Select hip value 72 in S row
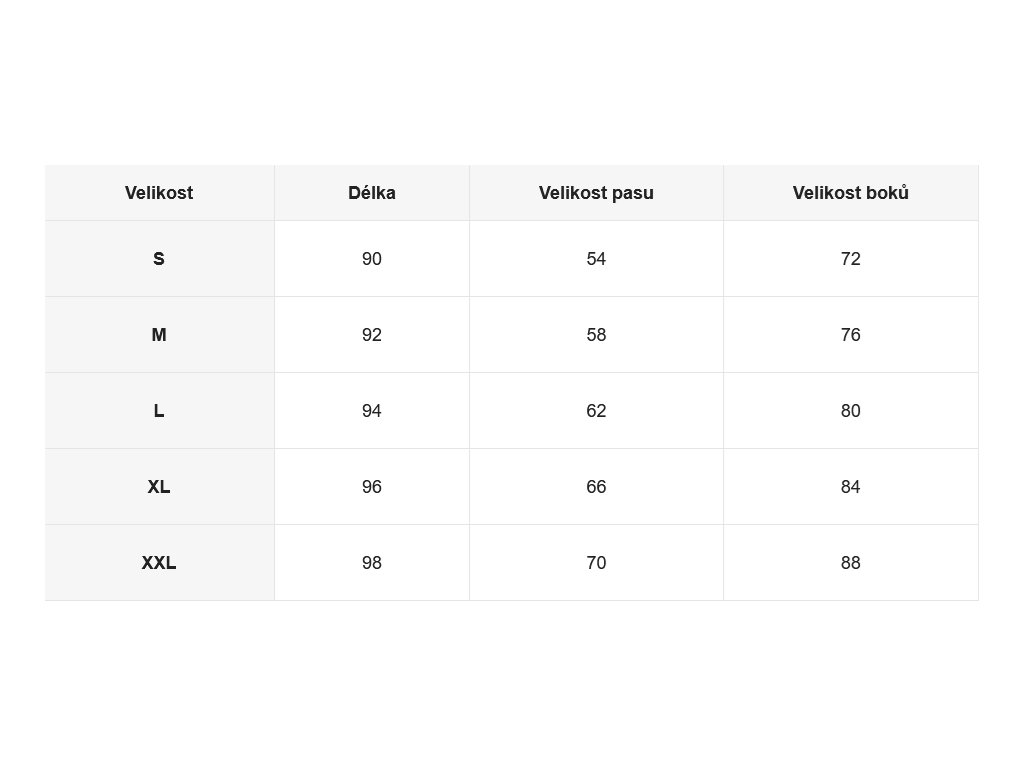Image resolution: width=1024 pixels, height=768 pixels. (850, 259)
